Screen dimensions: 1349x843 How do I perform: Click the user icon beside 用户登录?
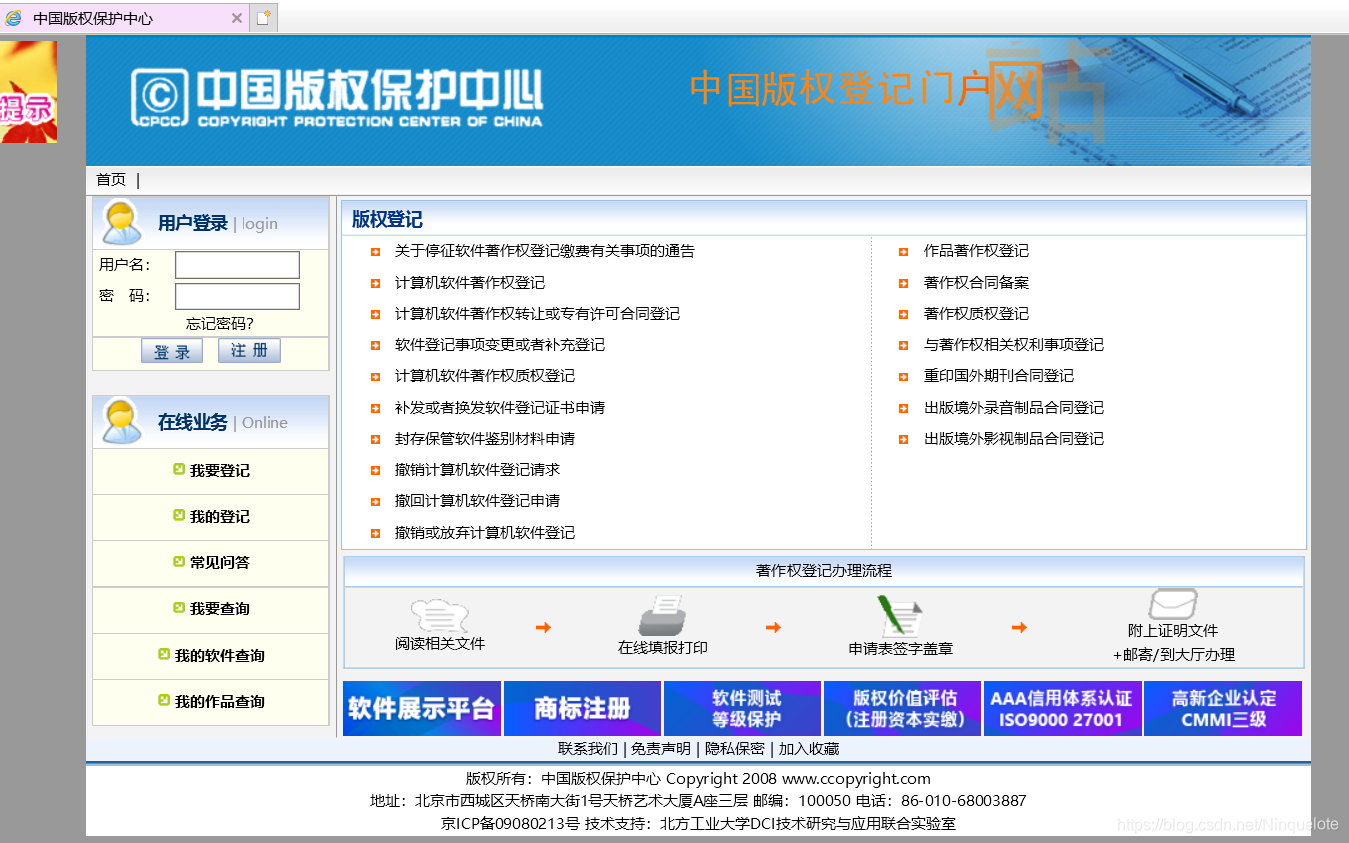click(121, 221)
